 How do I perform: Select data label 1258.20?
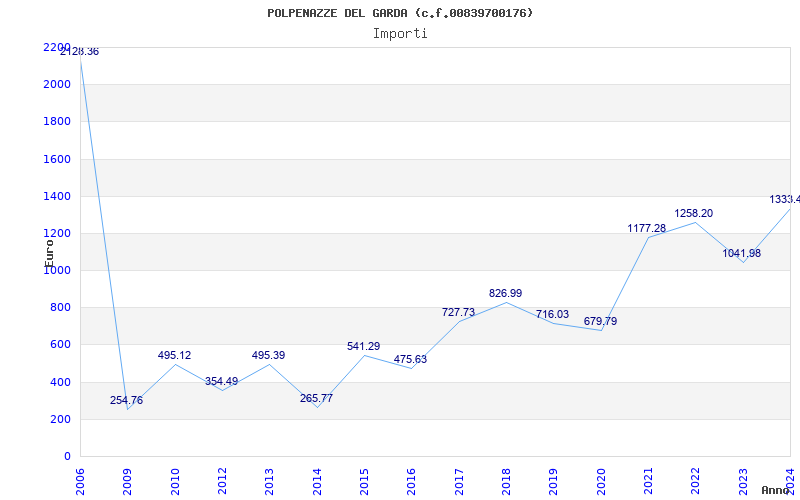(x=694, y=214)
